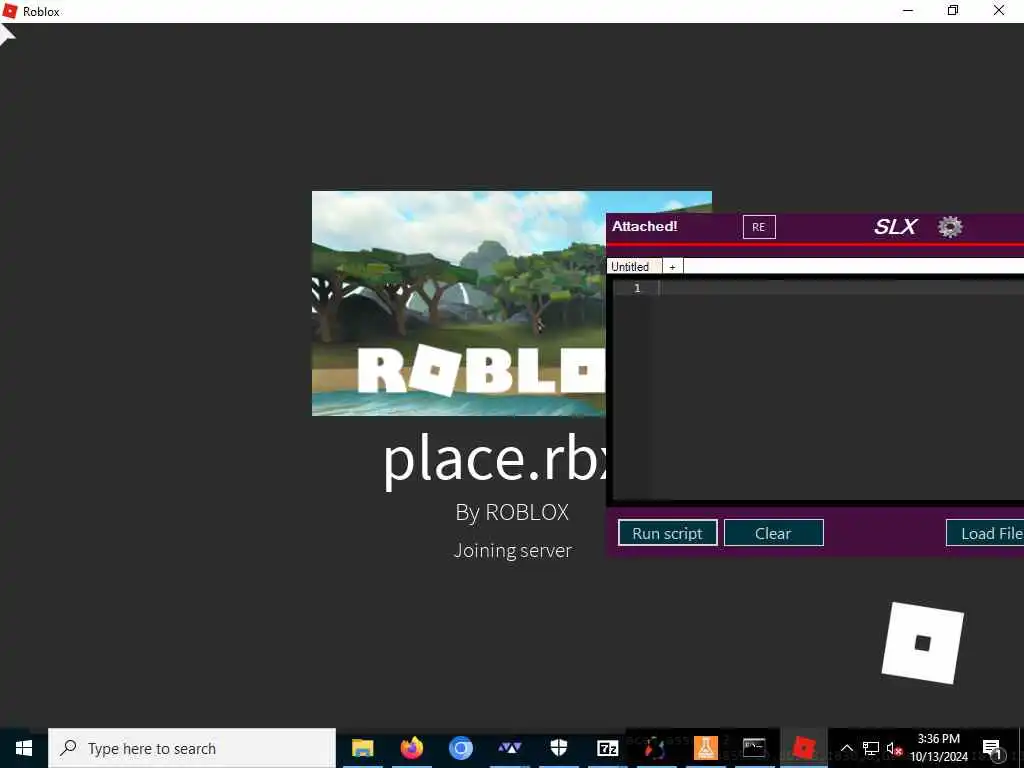Open the command prompt taskbar icon
The width and height of the screenshot is (1024, 768).
click(754, 748)
